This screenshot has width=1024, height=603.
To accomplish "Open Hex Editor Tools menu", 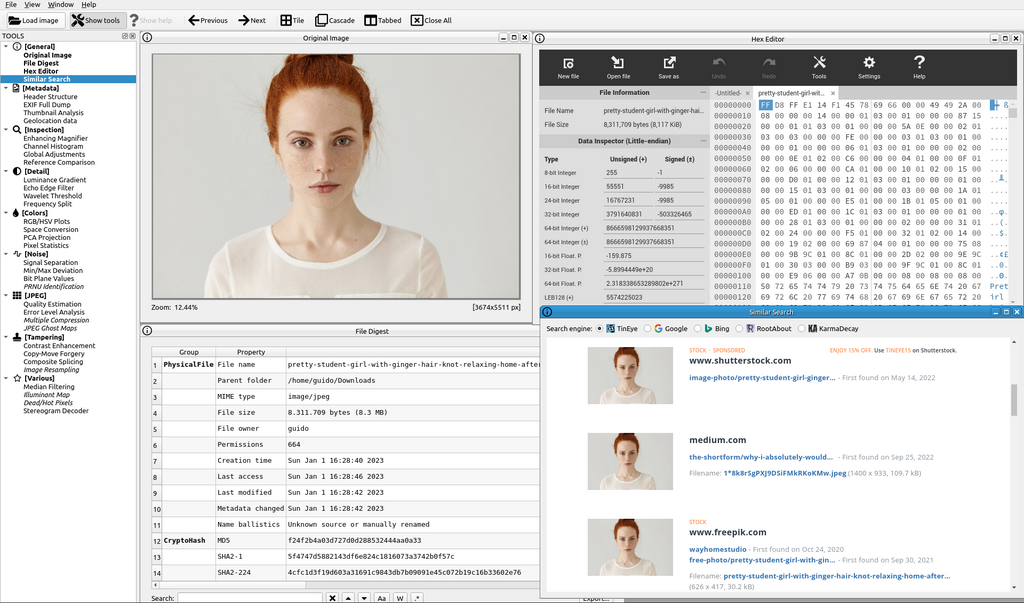I will coord(821,66).
